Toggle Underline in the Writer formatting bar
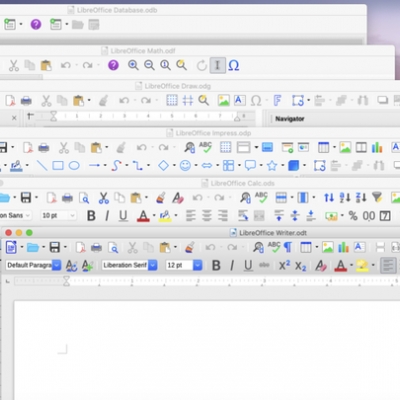400x400 pixels. (248, 265)
